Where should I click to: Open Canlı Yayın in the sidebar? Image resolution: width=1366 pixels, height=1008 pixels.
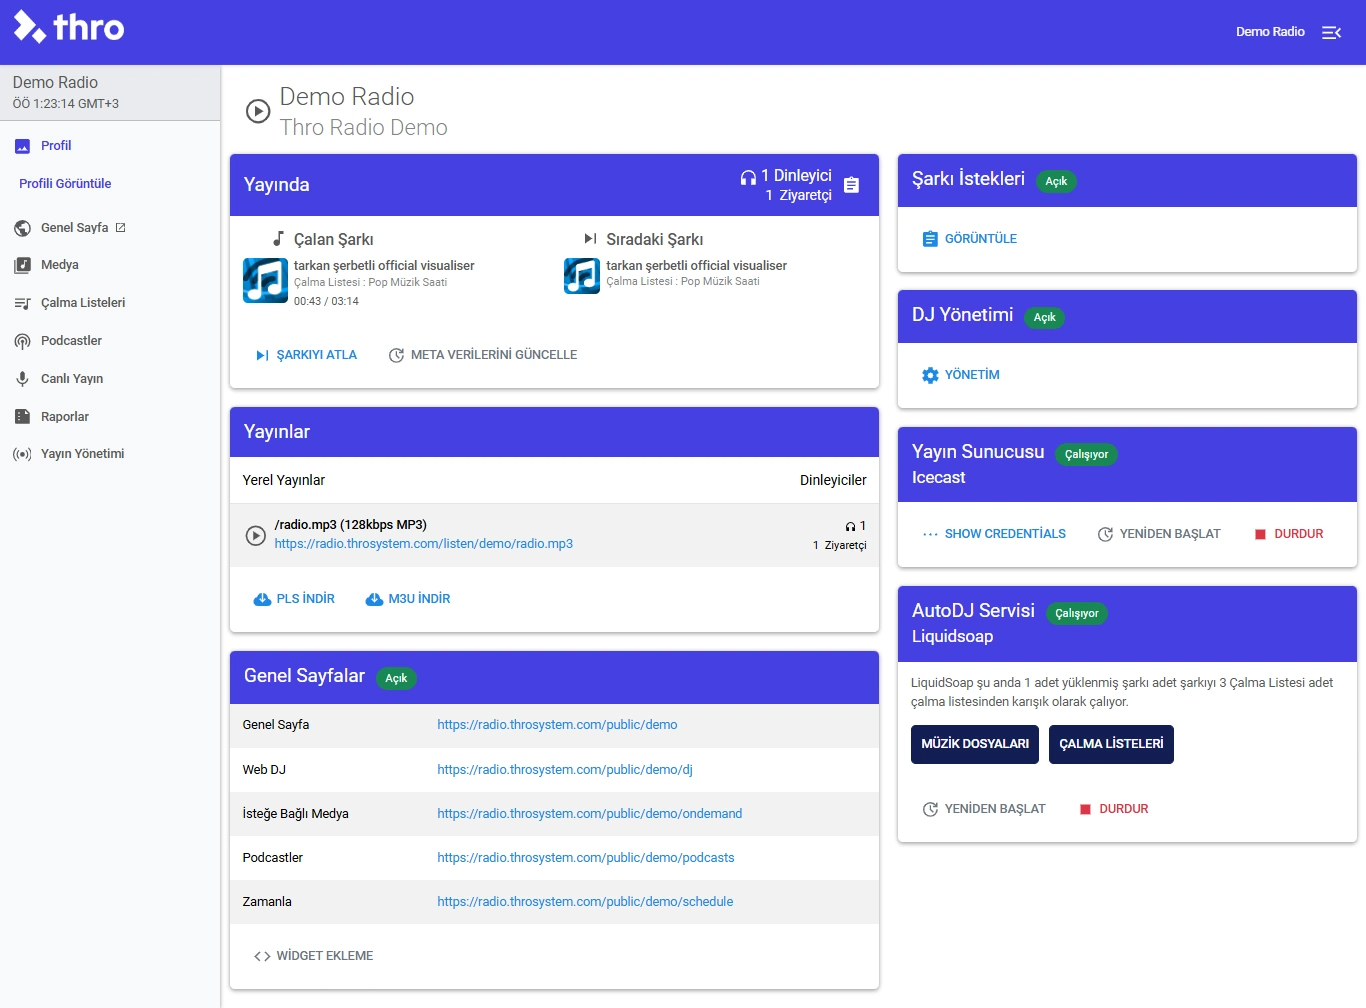[x=110, y=379]
